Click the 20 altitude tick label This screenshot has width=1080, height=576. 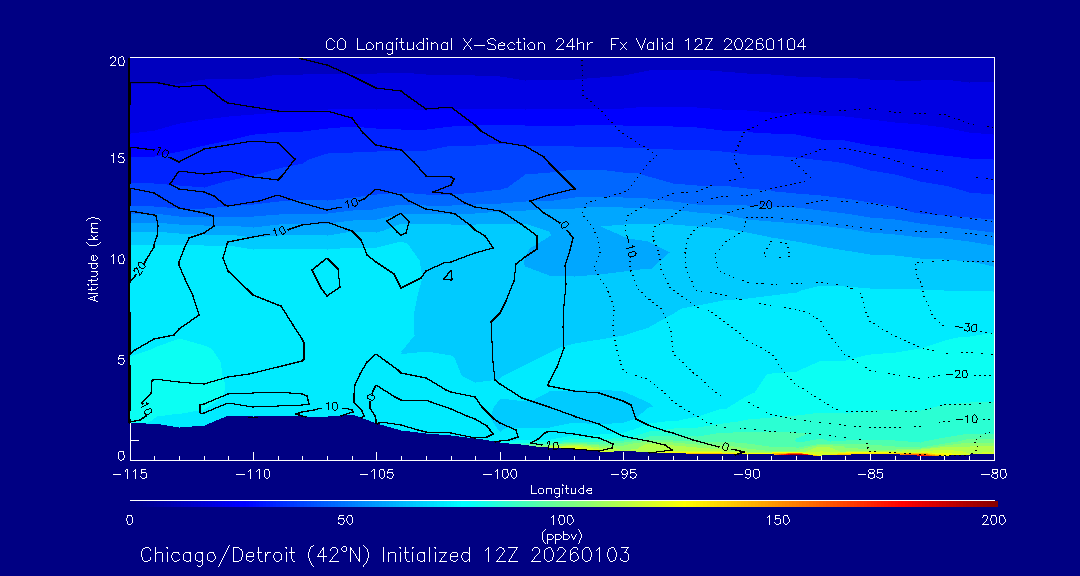[x=116, y=61]
